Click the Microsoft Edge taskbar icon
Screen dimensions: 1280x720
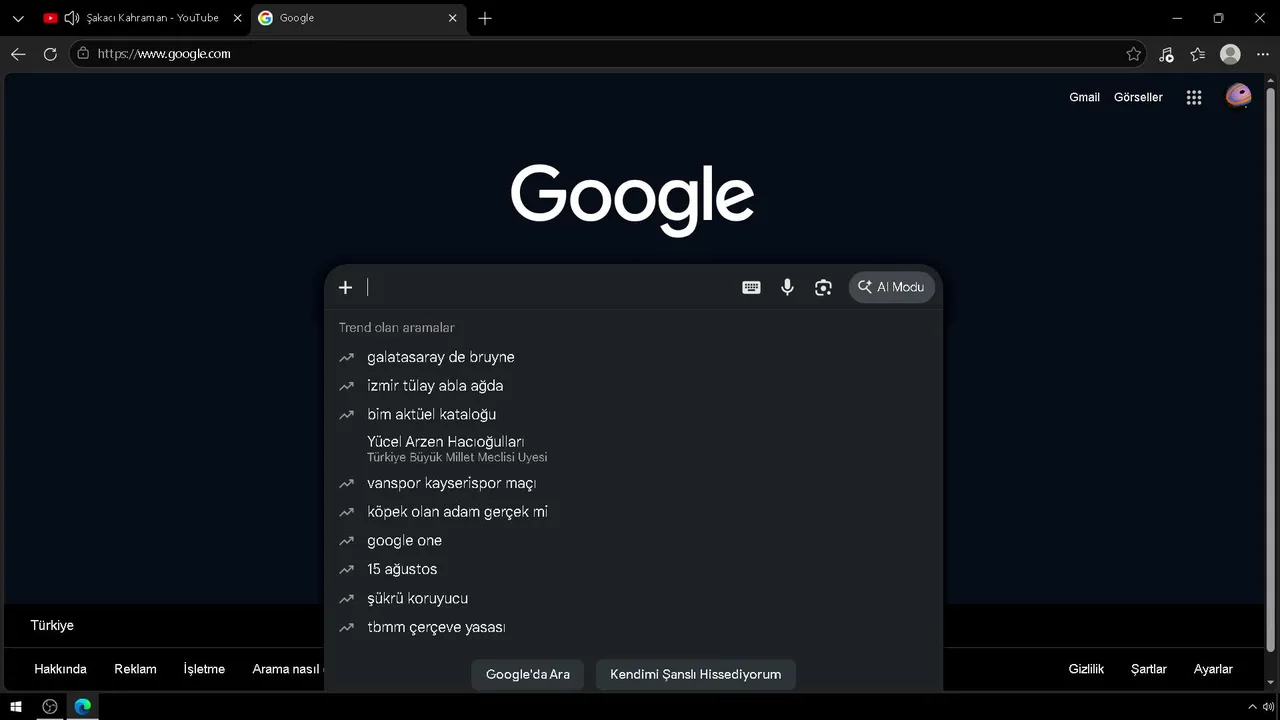(x=83, y=707)
